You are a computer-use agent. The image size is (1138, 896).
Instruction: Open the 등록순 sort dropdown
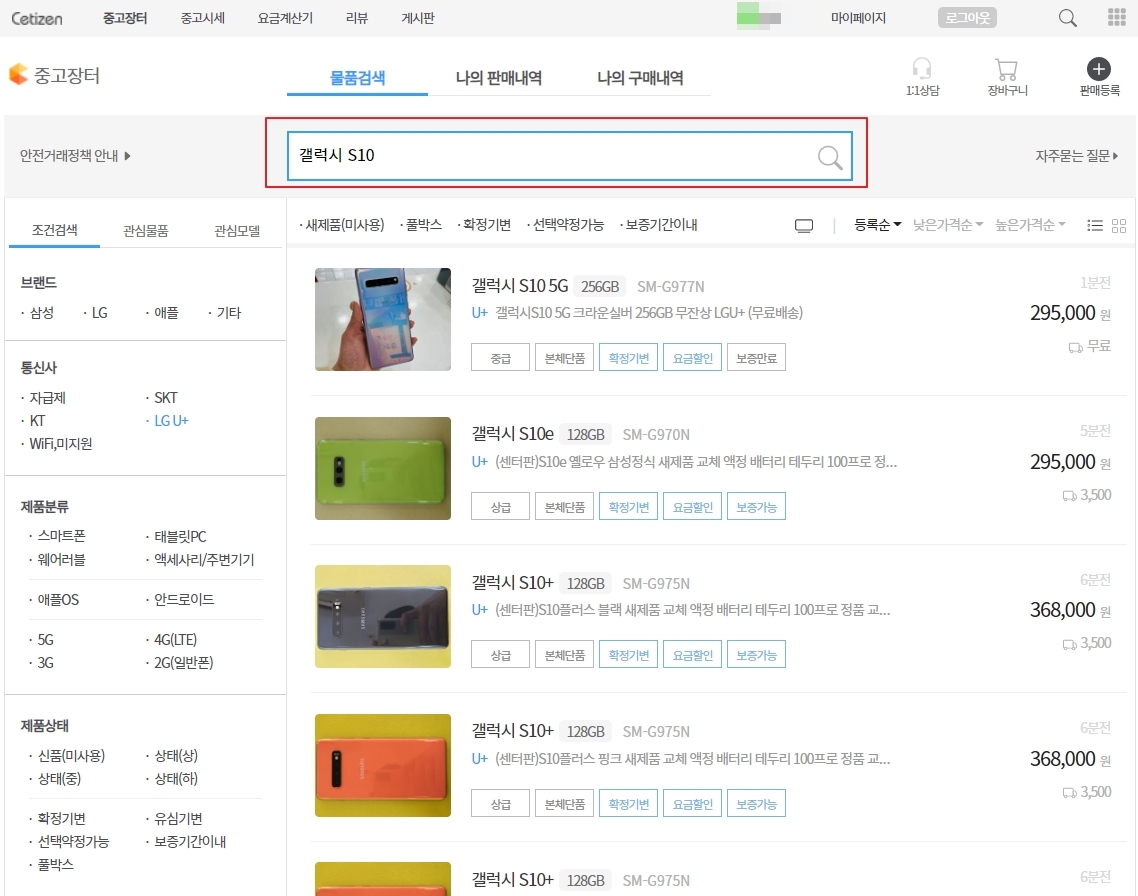(x=877, y=225)
